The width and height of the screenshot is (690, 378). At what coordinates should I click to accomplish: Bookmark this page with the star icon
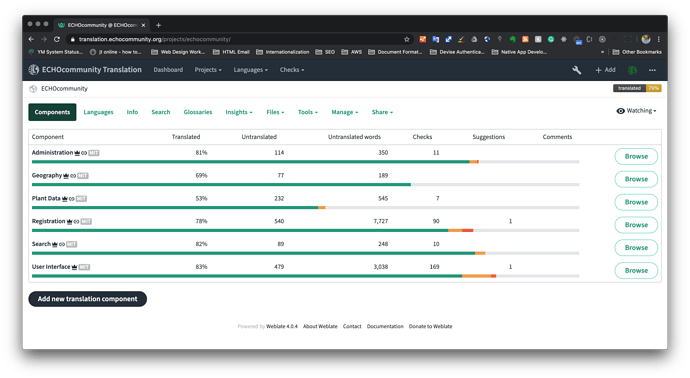pyautogui.click(x=407, y=39)
